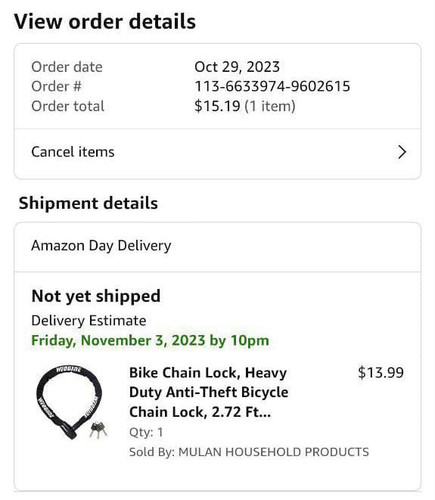Click the Sold By MULAN HOUSEHOLD PRODUCTS text
This screenshot has height=500, width=435.
249,452
